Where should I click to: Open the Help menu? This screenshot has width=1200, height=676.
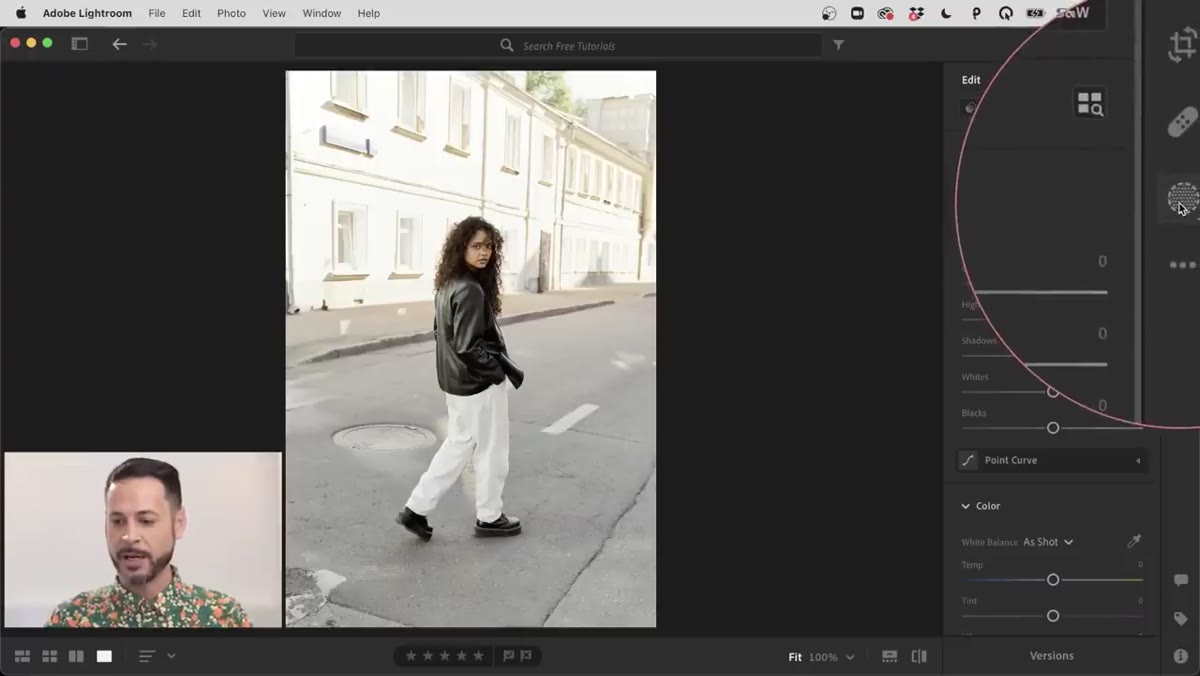point(369,13)
